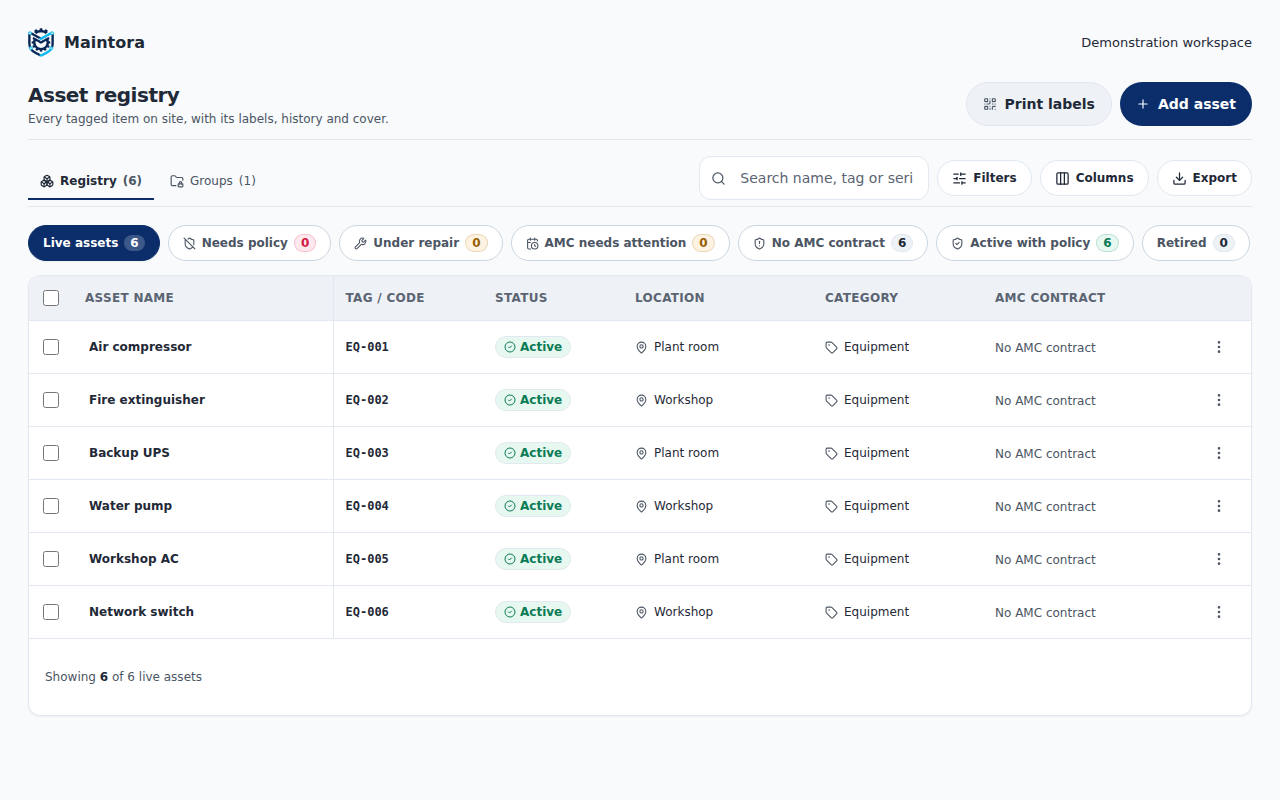Tick the Workshop AC checkbox
Screen dimensions: 1280x800
pyautogui.click(x=51, y=559)
